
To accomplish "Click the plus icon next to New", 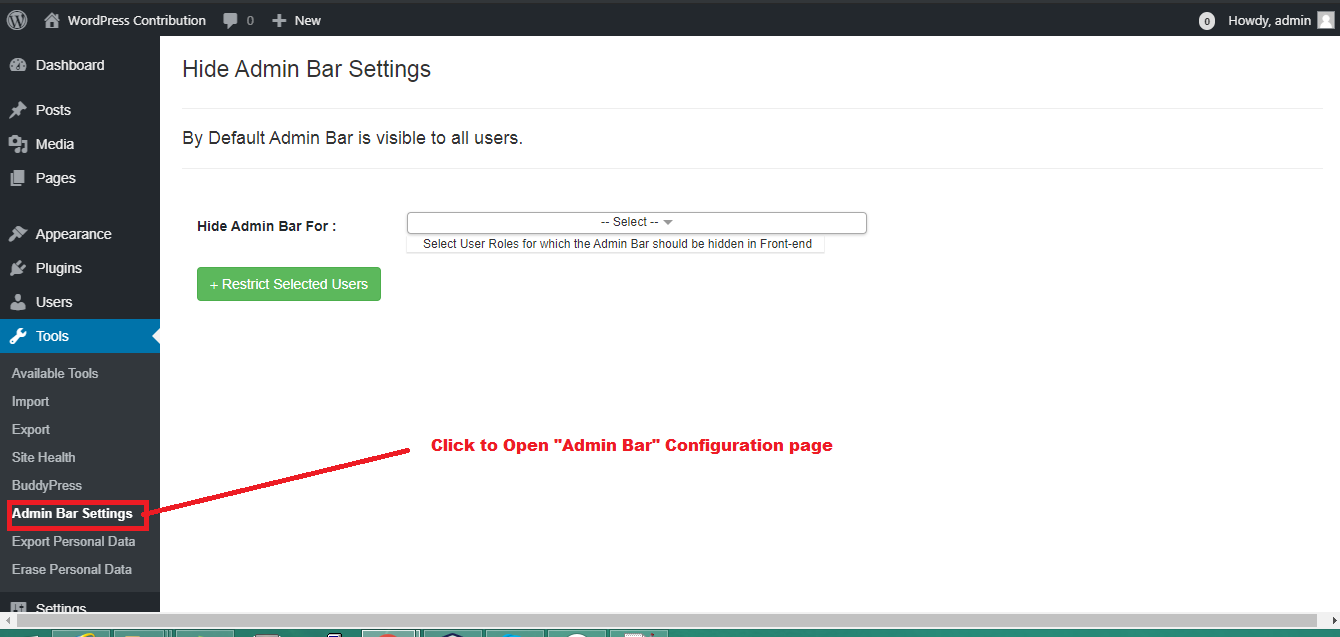I will (279, 20).
